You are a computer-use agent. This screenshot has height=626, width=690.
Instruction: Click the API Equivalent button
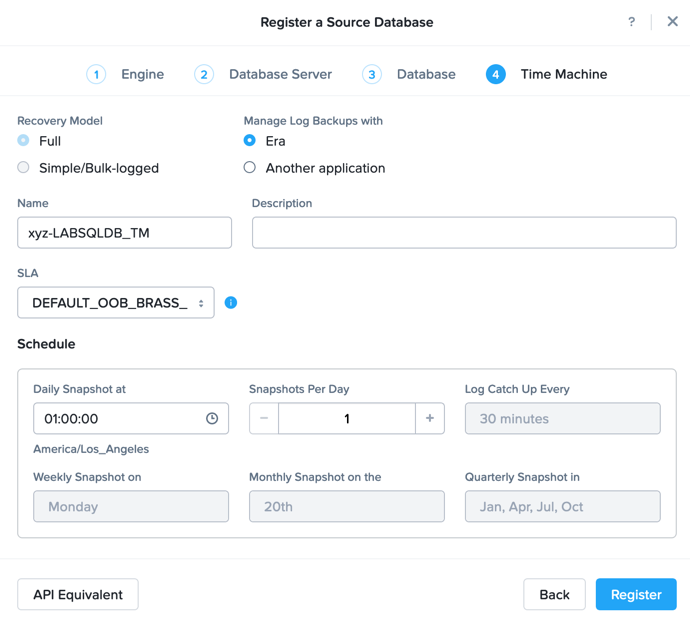(x=78, y=594)
